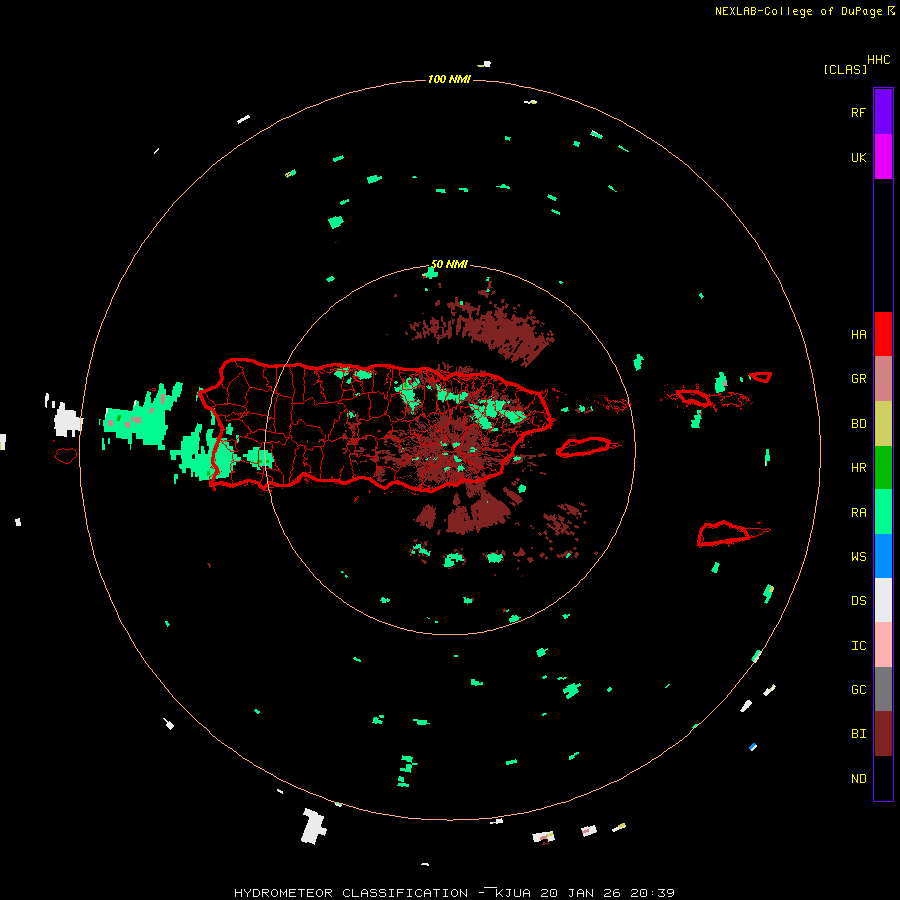Click the GR legend label
The height and width of the screenshot is (900, 900).
[x=858, y=379]
